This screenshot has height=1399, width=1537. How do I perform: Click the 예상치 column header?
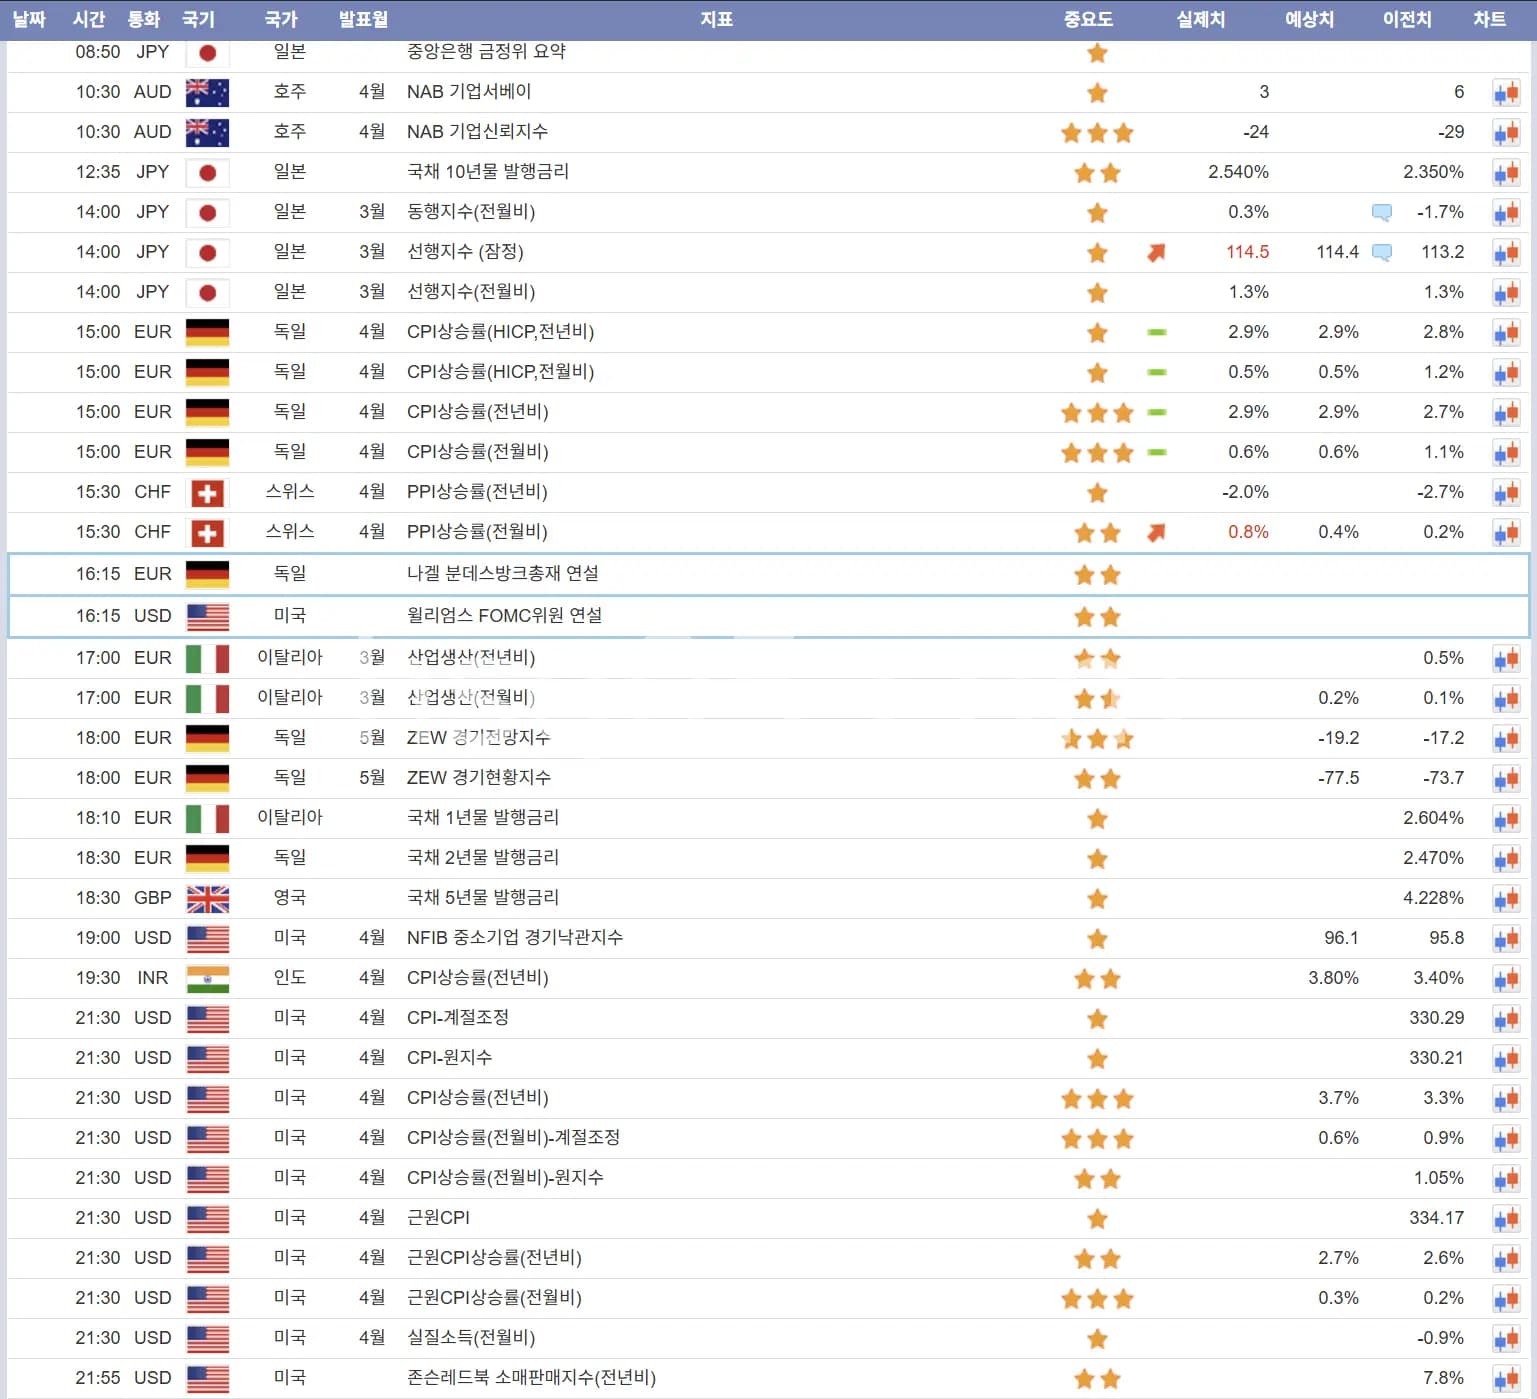click(x=1309, y=19)
